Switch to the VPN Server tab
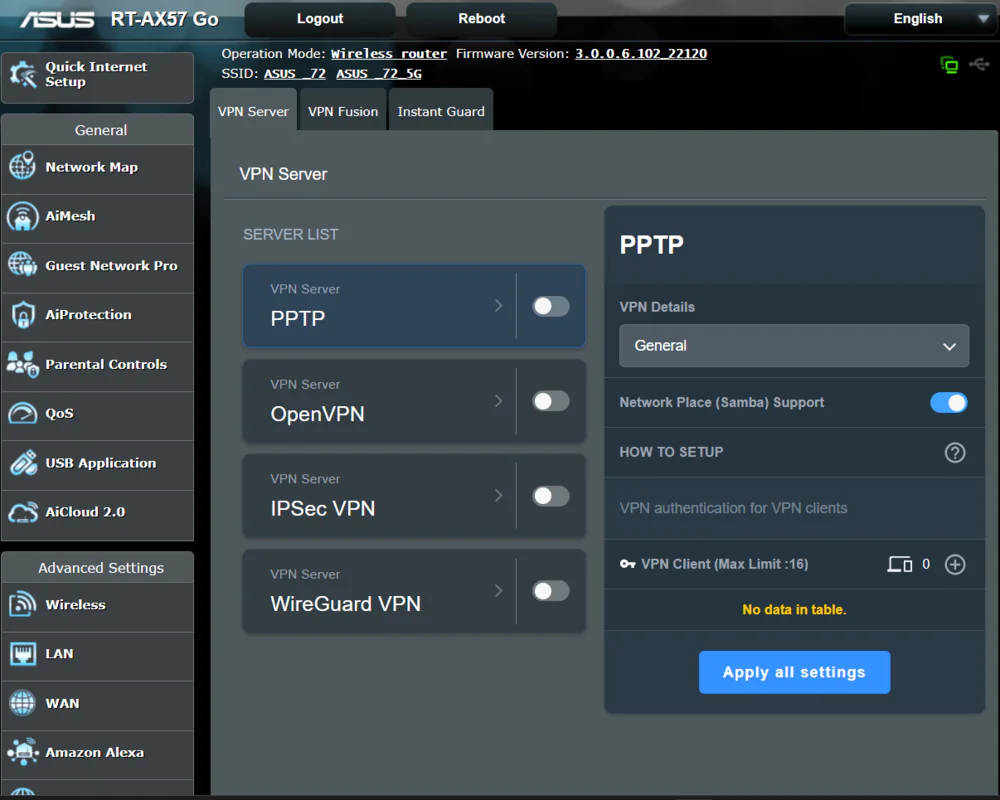Viewport: 1000px width, 800px height. [253, 111]
